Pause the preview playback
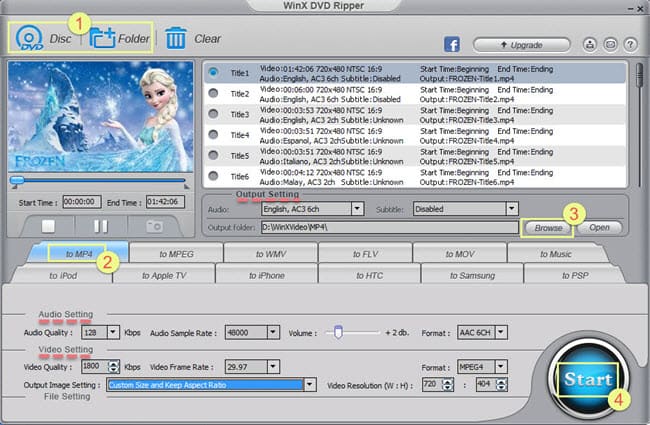 click(x=101, y=226)
